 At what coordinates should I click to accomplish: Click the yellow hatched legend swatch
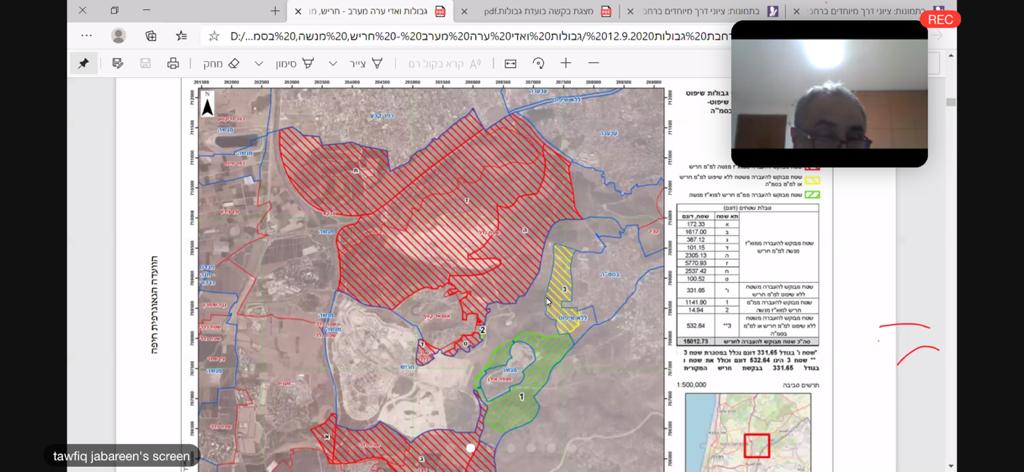point(810,179)
